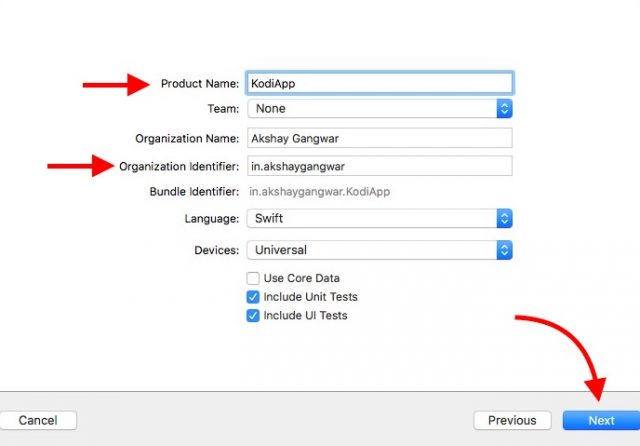640x446 pixels.
Task: Focus the Product Name field containing KodiApp
Action: coord(380,83)
